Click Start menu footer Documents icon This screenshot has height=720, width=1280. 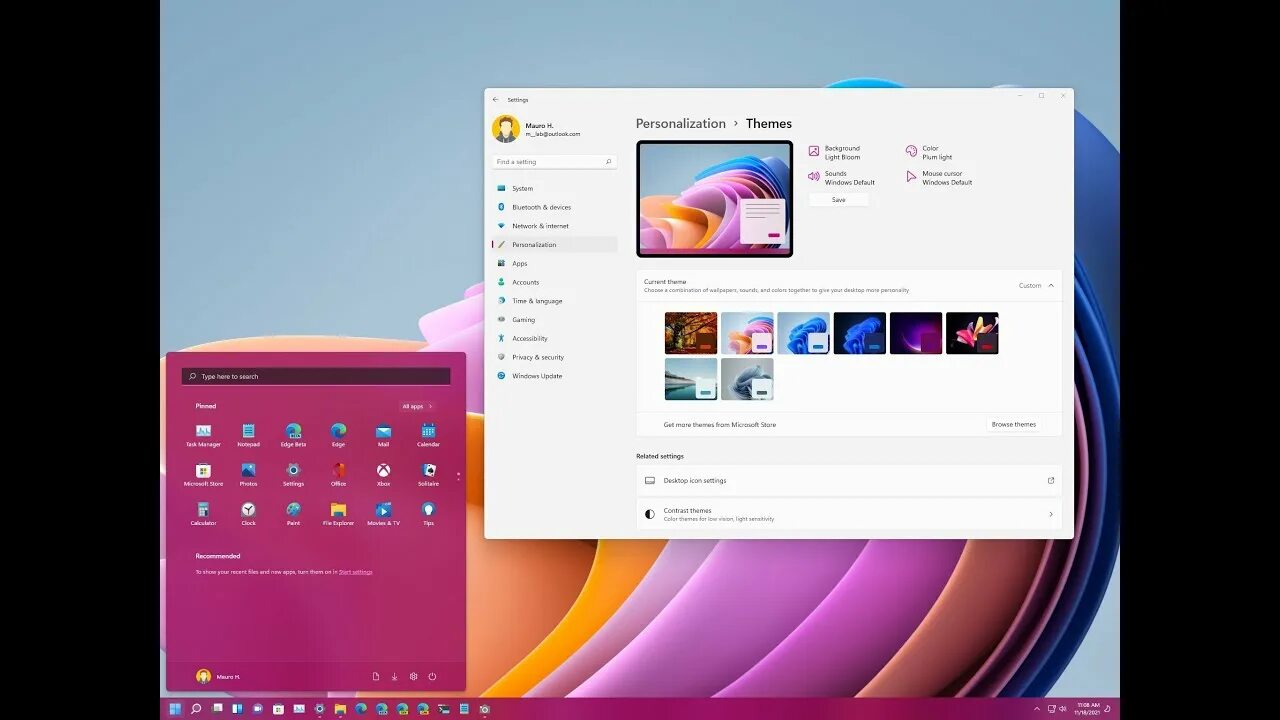[x=376, y=676]
